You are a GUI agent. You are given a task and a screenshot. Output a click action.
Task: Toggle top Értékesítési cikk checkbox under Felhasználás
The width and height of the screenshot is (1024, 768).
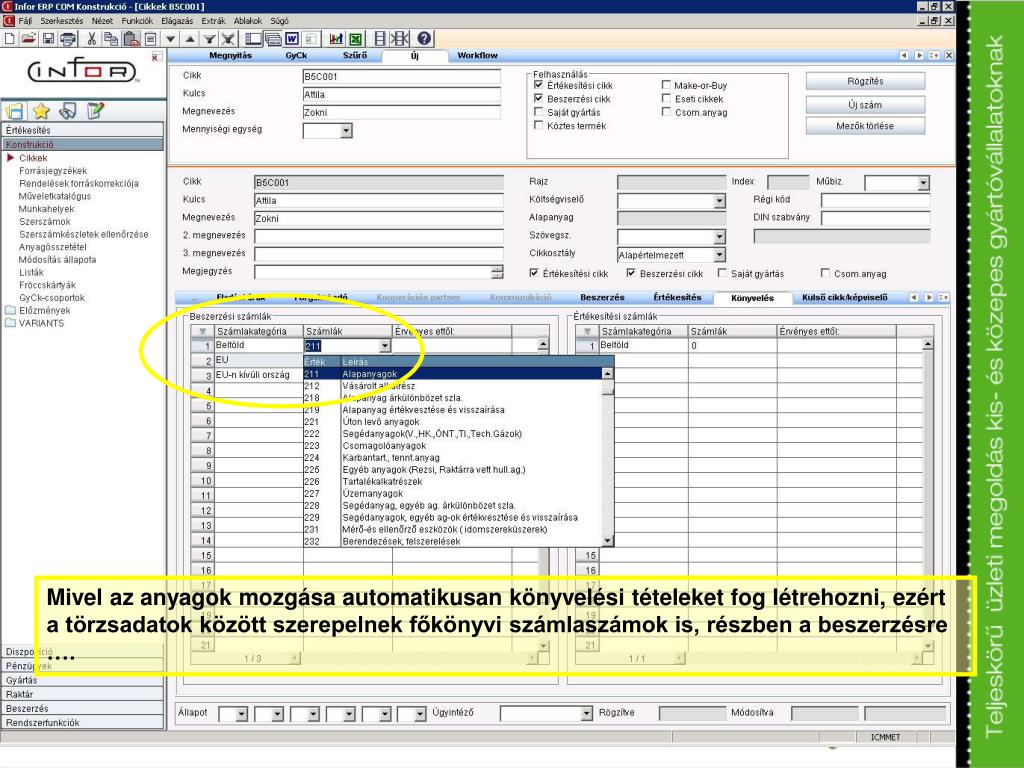[538, 85]
